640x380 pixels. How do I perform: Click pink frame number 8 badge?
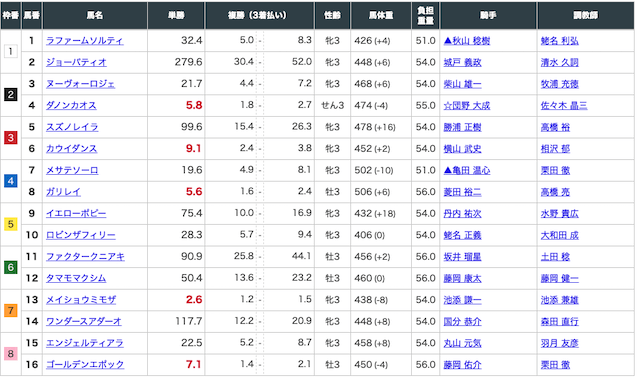(11, 354)
